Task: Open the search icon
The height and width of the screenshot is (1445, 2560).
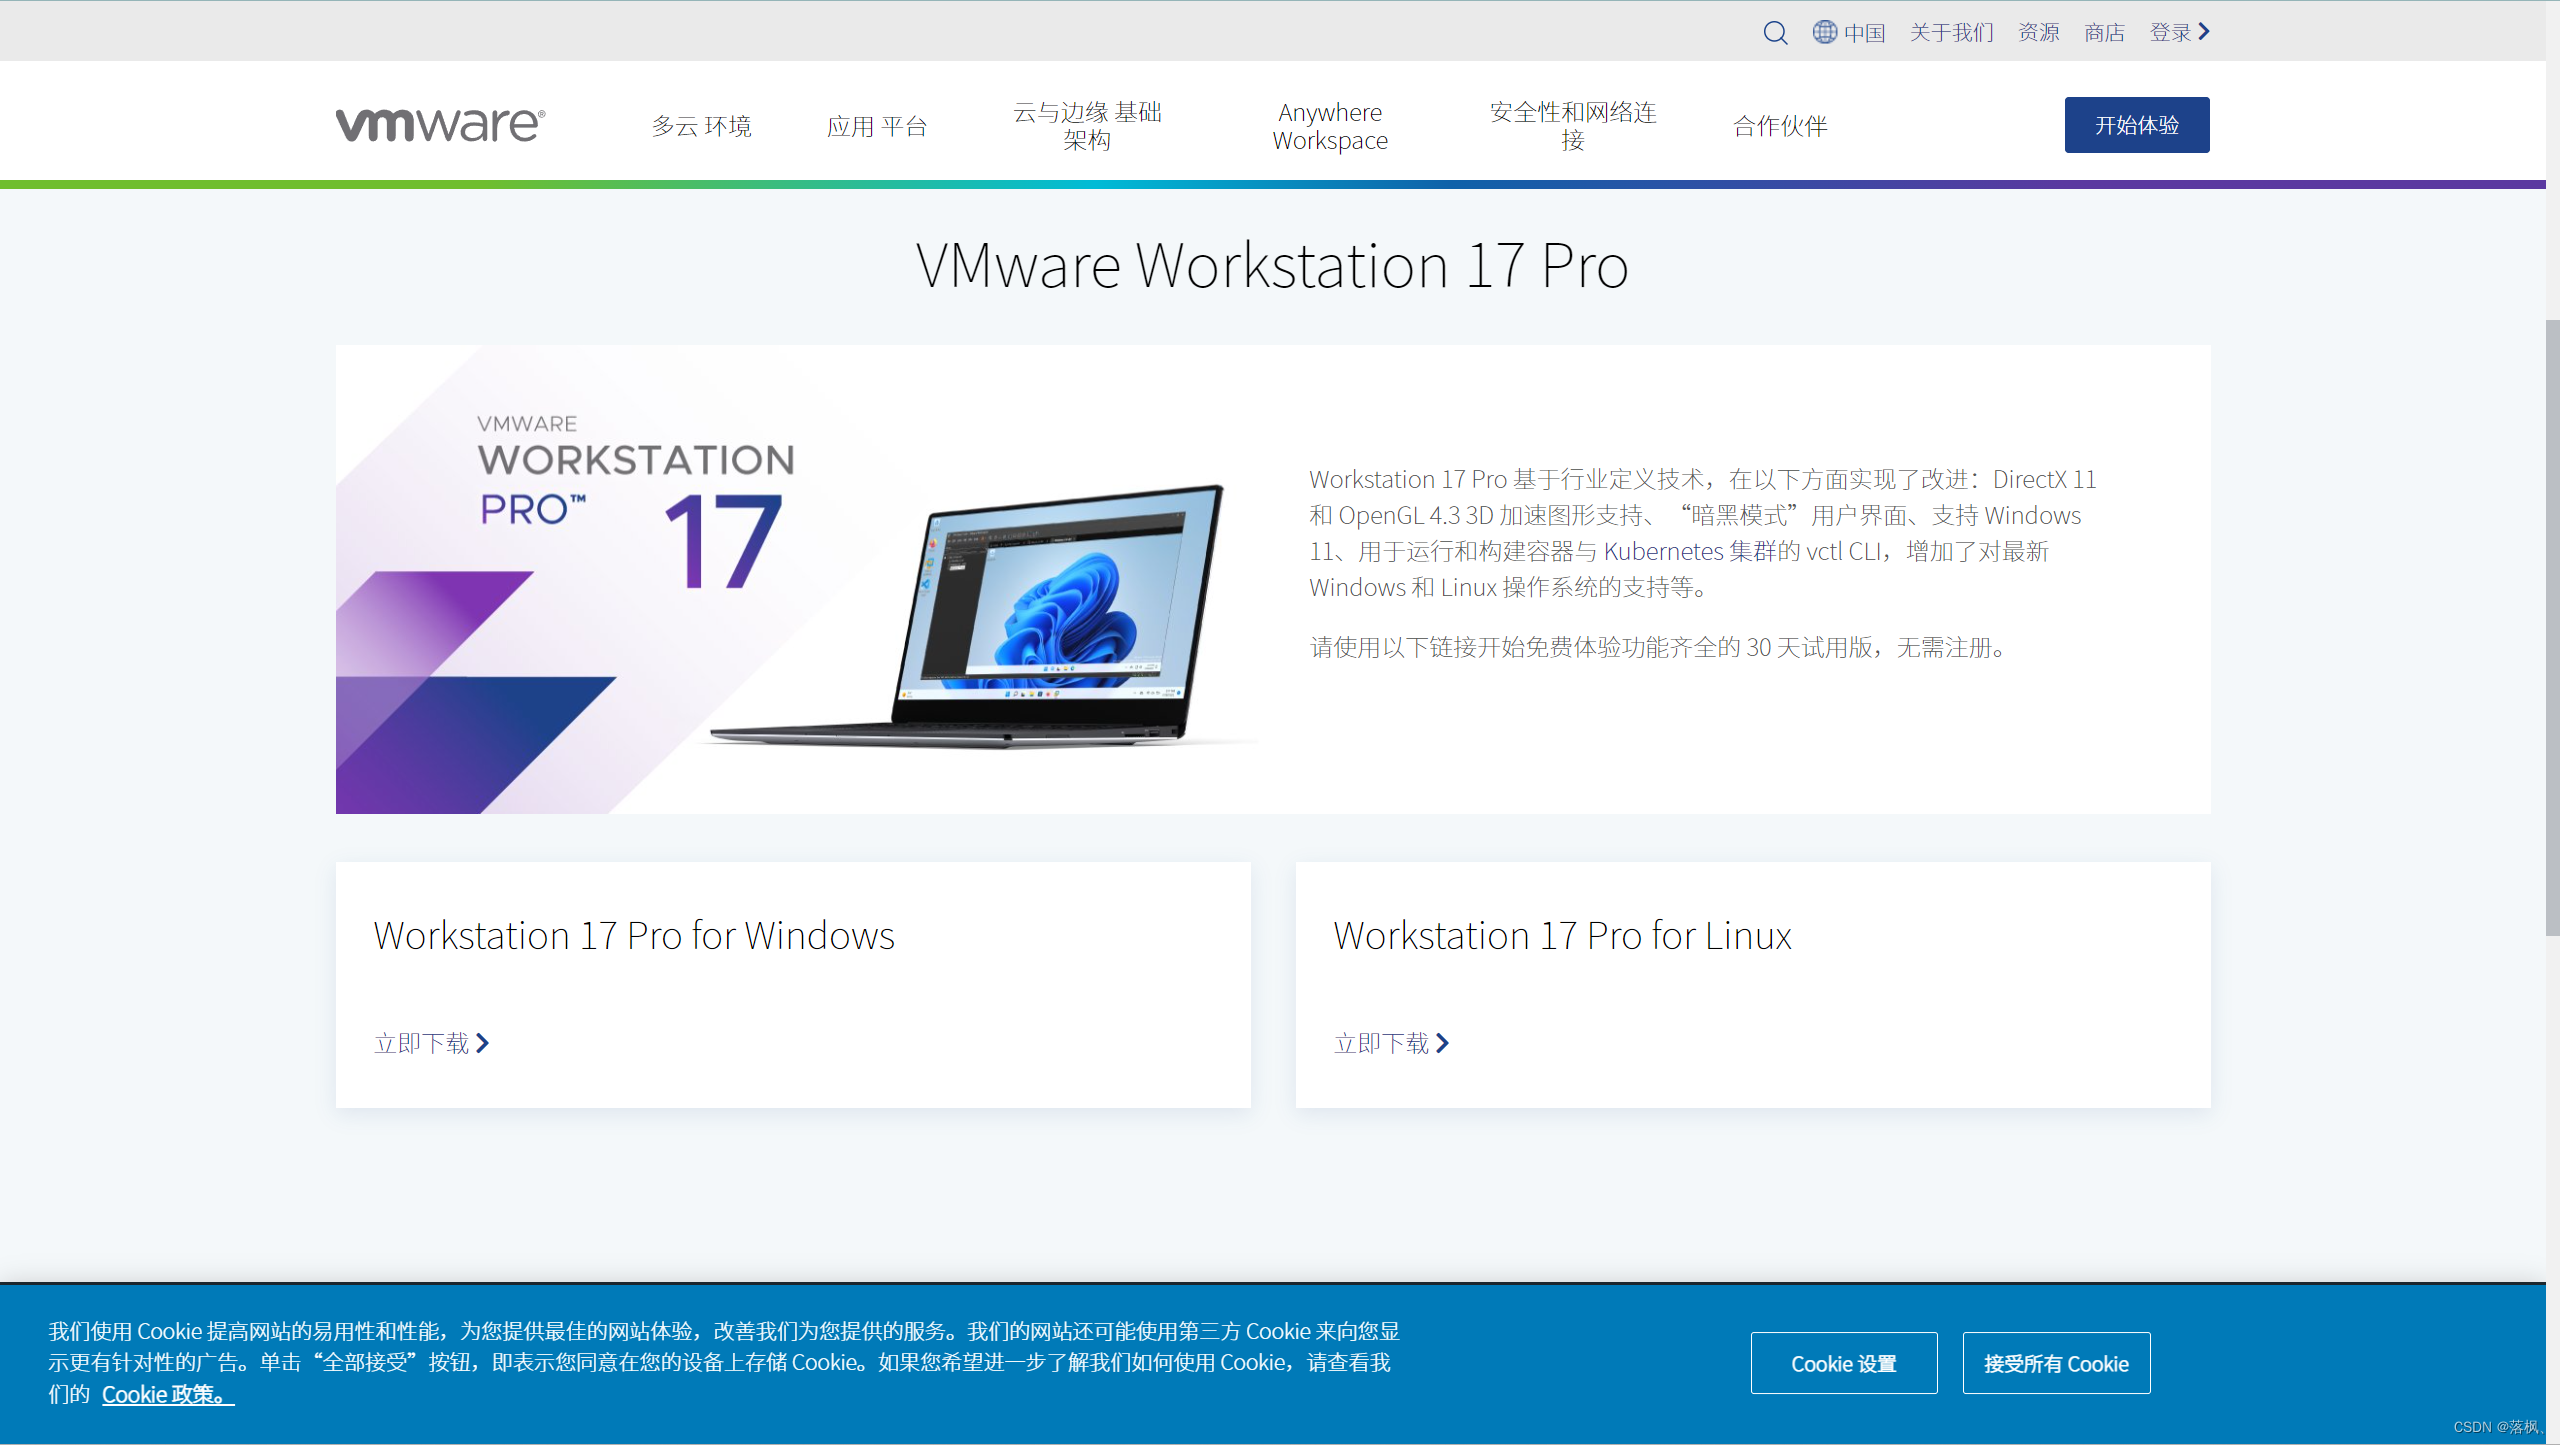Action: click(1774, 30)
